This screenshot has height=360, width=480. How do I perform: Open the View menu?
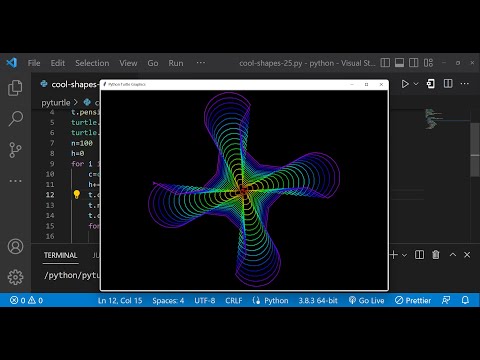[x=128, y=63]
